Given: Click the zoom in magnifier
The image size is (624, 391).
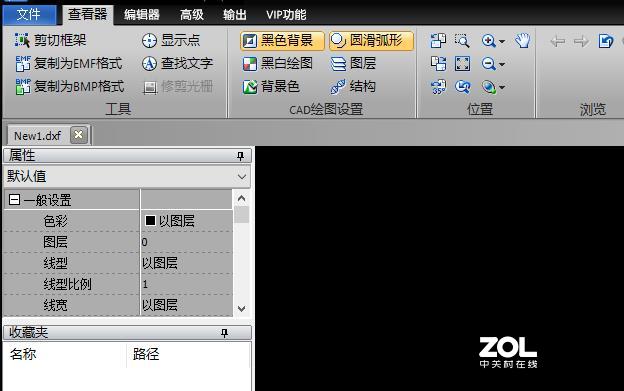Looking at the screenshot, I should click(488, 41).
